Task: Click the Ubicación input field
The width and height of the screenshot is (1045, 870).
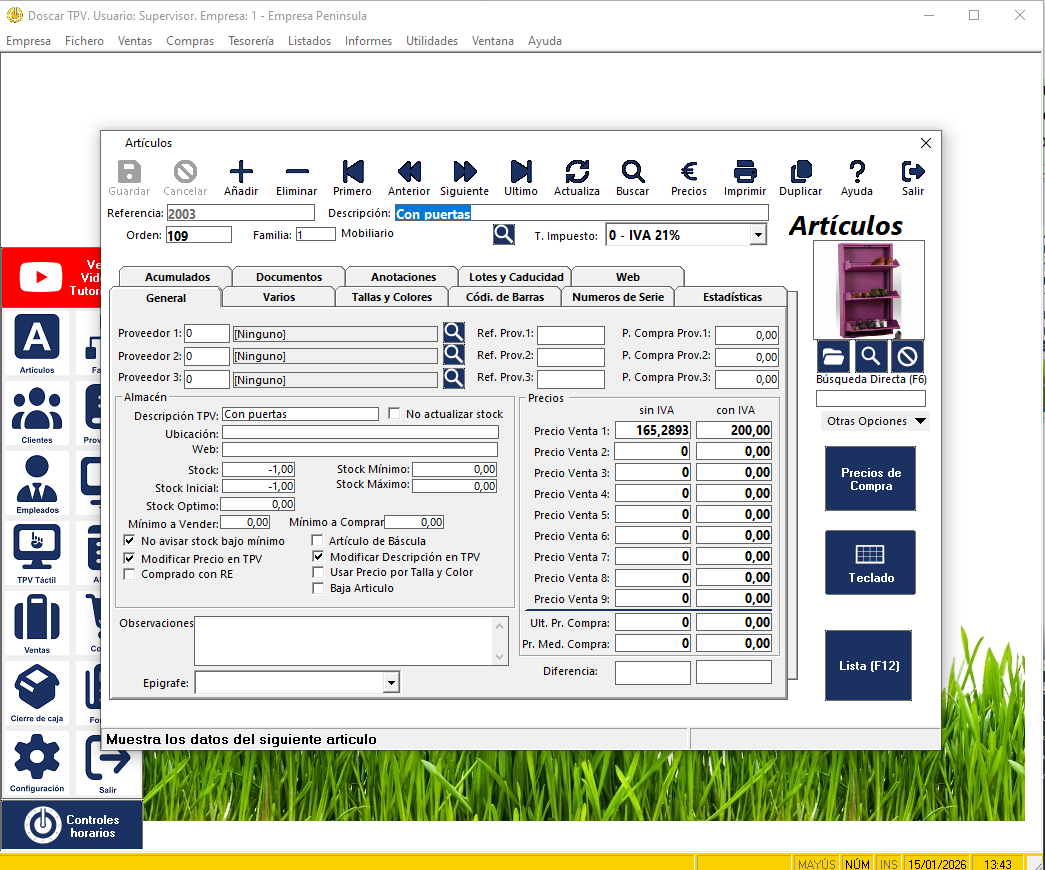Action: [x=360, y=433]
